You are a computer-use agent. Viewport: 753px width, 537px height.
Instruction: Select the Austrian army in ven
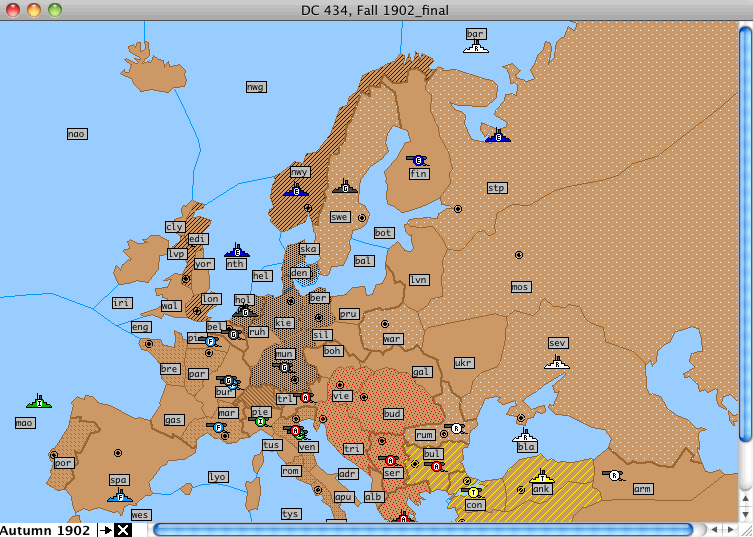pos(295,430)
